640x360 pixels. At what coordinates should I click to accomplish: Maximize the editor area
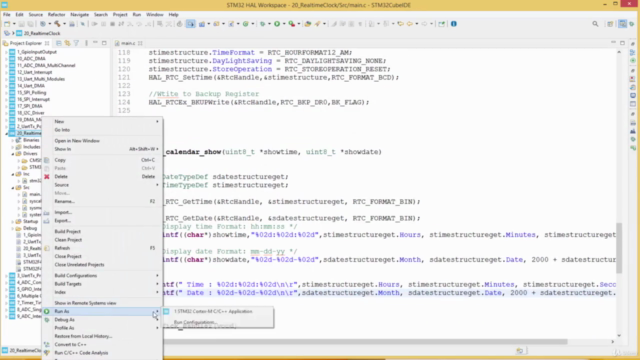pos(622,43)
